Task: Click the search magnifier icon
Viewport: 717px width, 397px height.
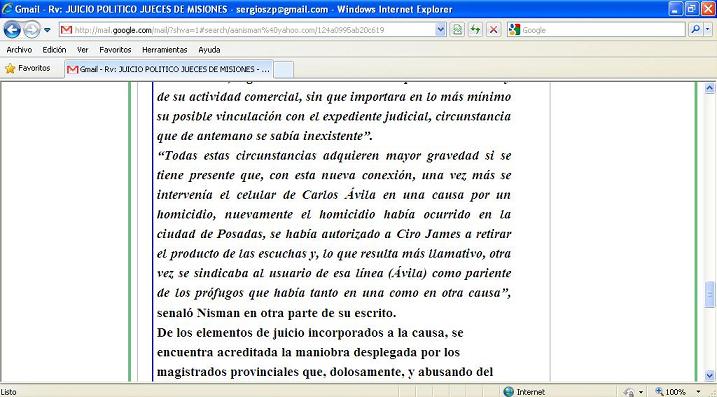Action: tap(695, 30)
